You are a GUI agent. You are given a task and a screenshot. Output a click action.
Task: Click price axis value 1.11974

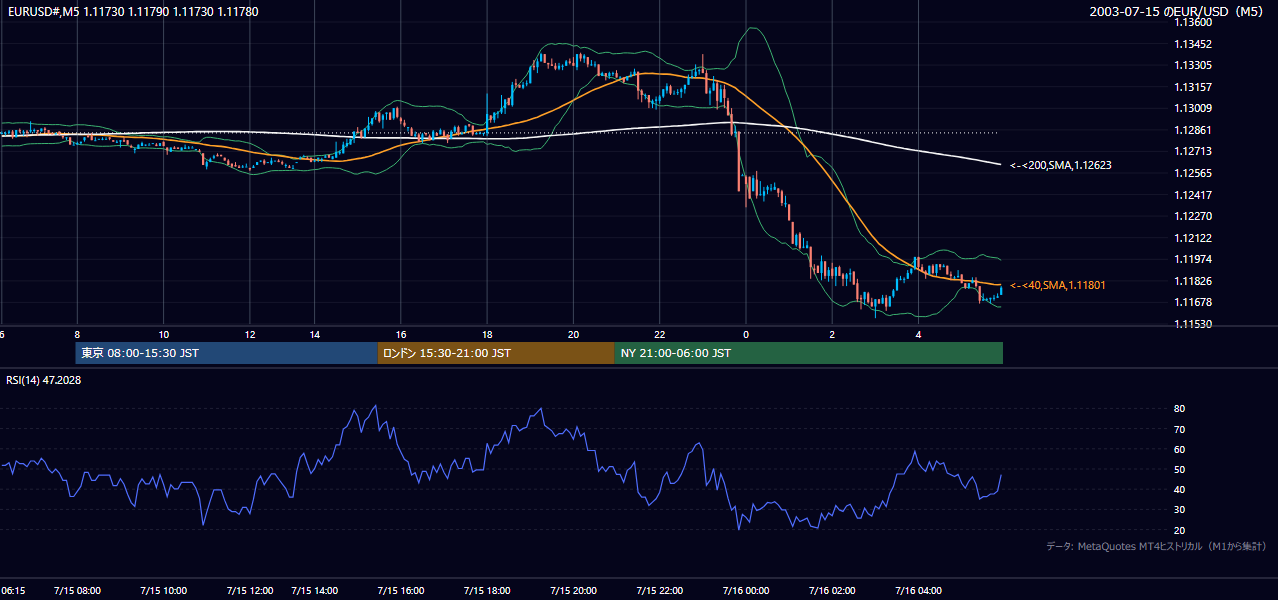tap(1194, 259)
